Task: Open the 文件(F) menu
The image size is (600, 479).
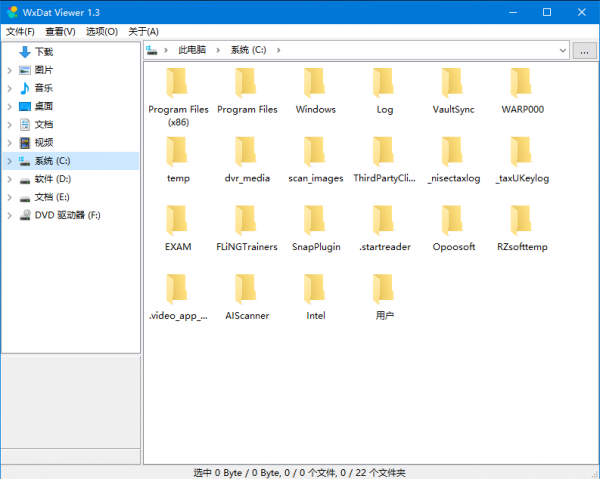Action: [20, 32]
